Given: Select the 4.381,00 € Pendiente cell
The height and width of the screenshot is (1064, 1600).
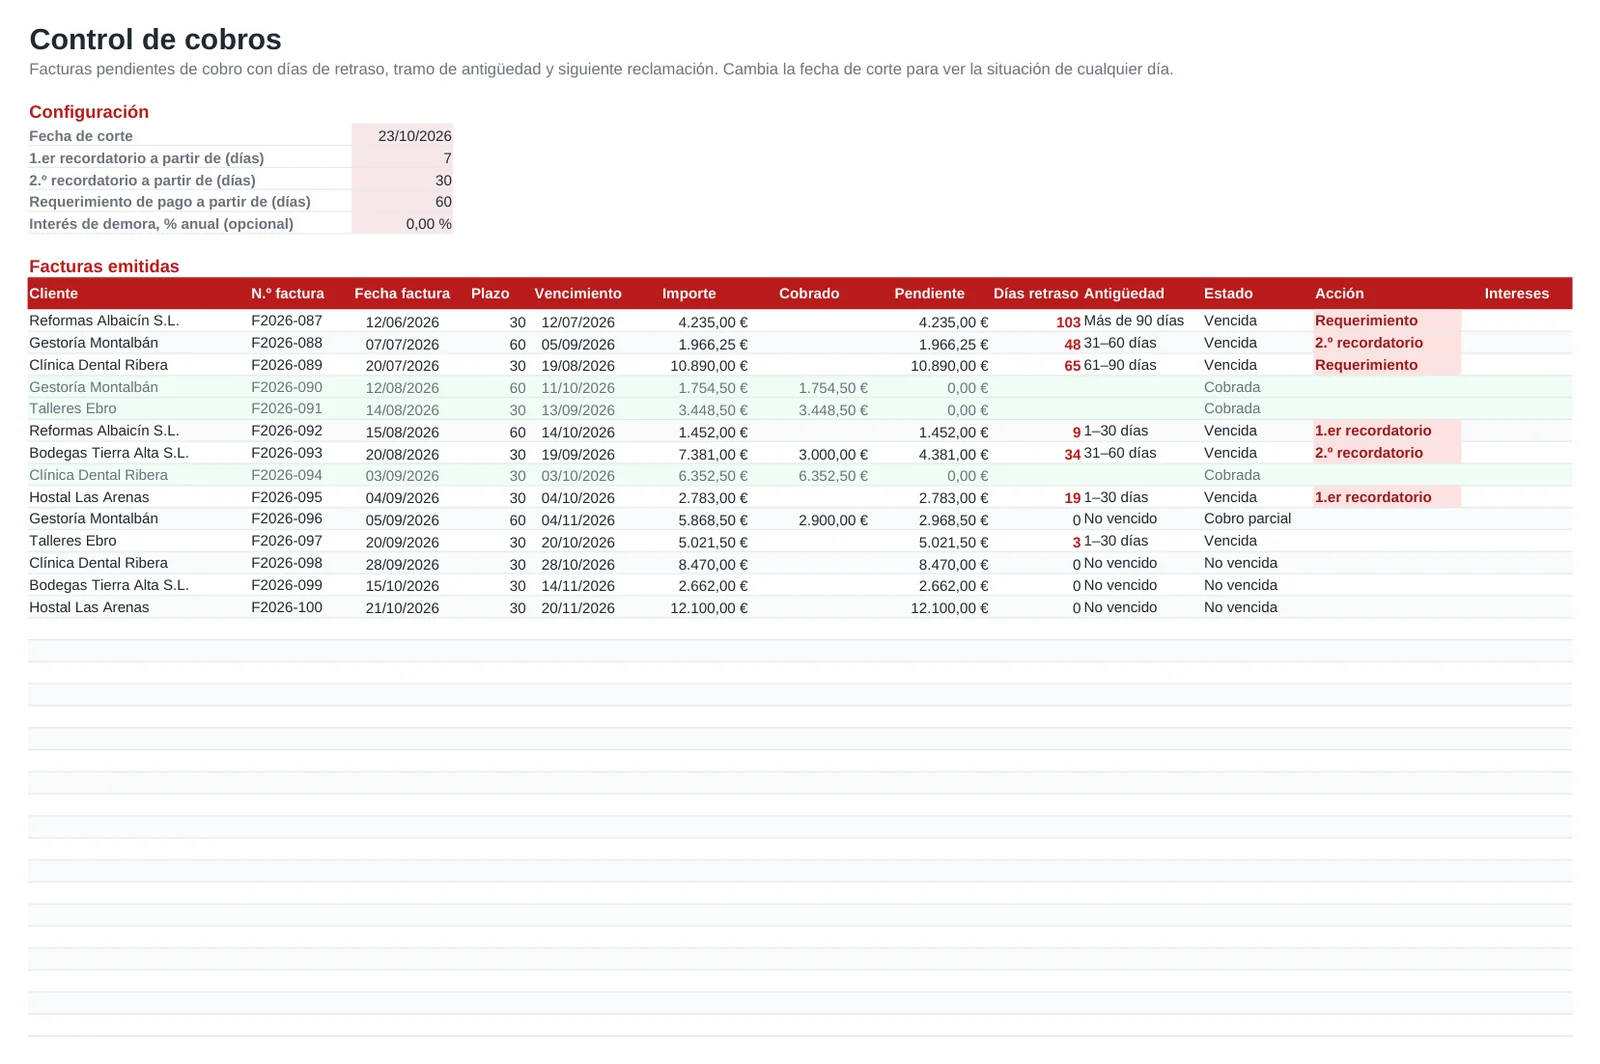Looking at the screenshot, I should (953, 454).
